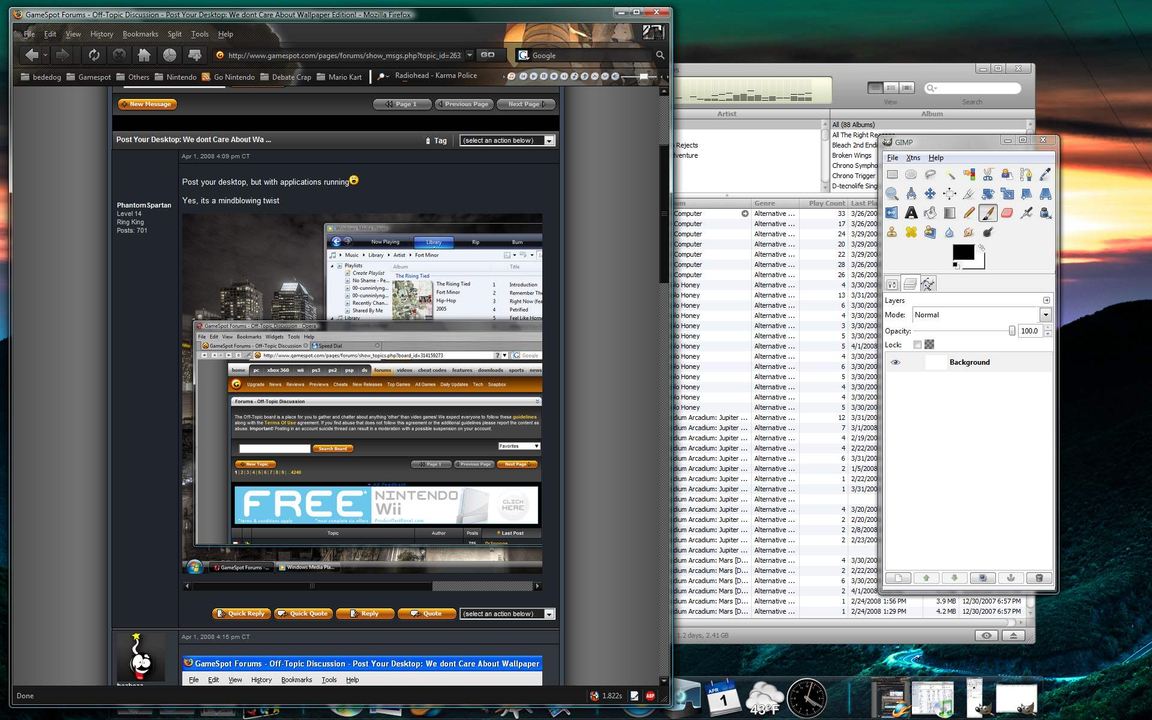This screenshot has height=720, width=1152.
Task: Open the 'select an action below' dropdown at top
Action: [506, 141]
